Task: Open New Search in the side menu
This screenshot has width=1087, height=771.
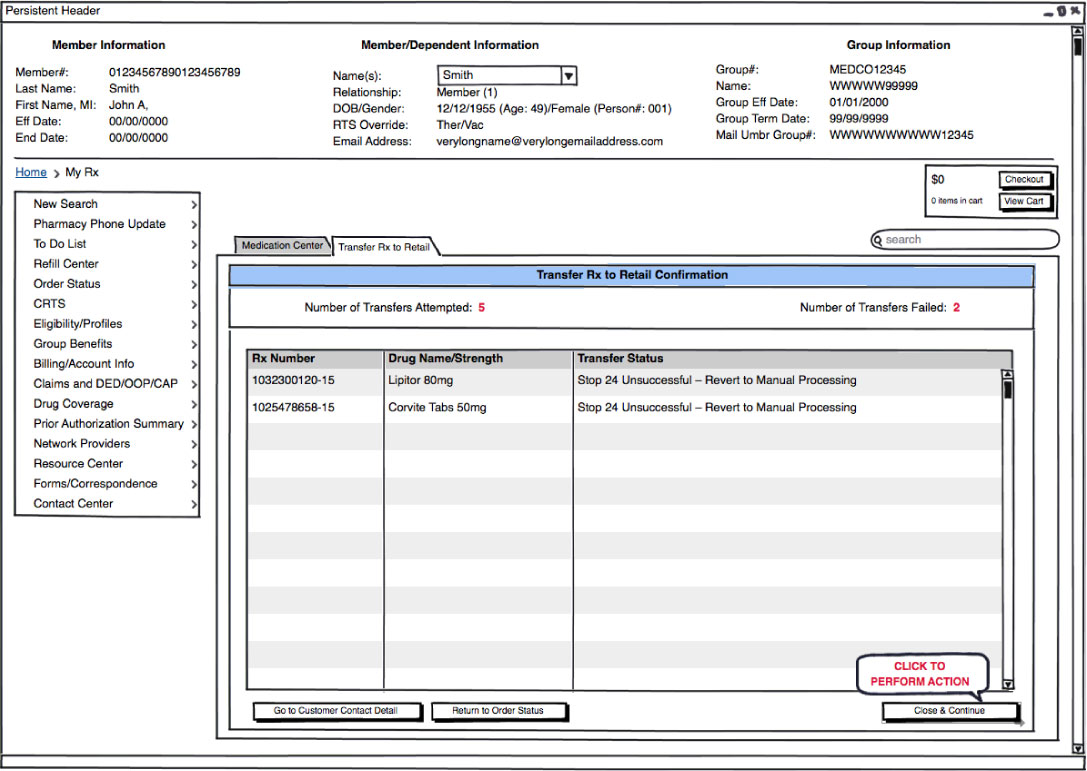Action: click(66, 204)
